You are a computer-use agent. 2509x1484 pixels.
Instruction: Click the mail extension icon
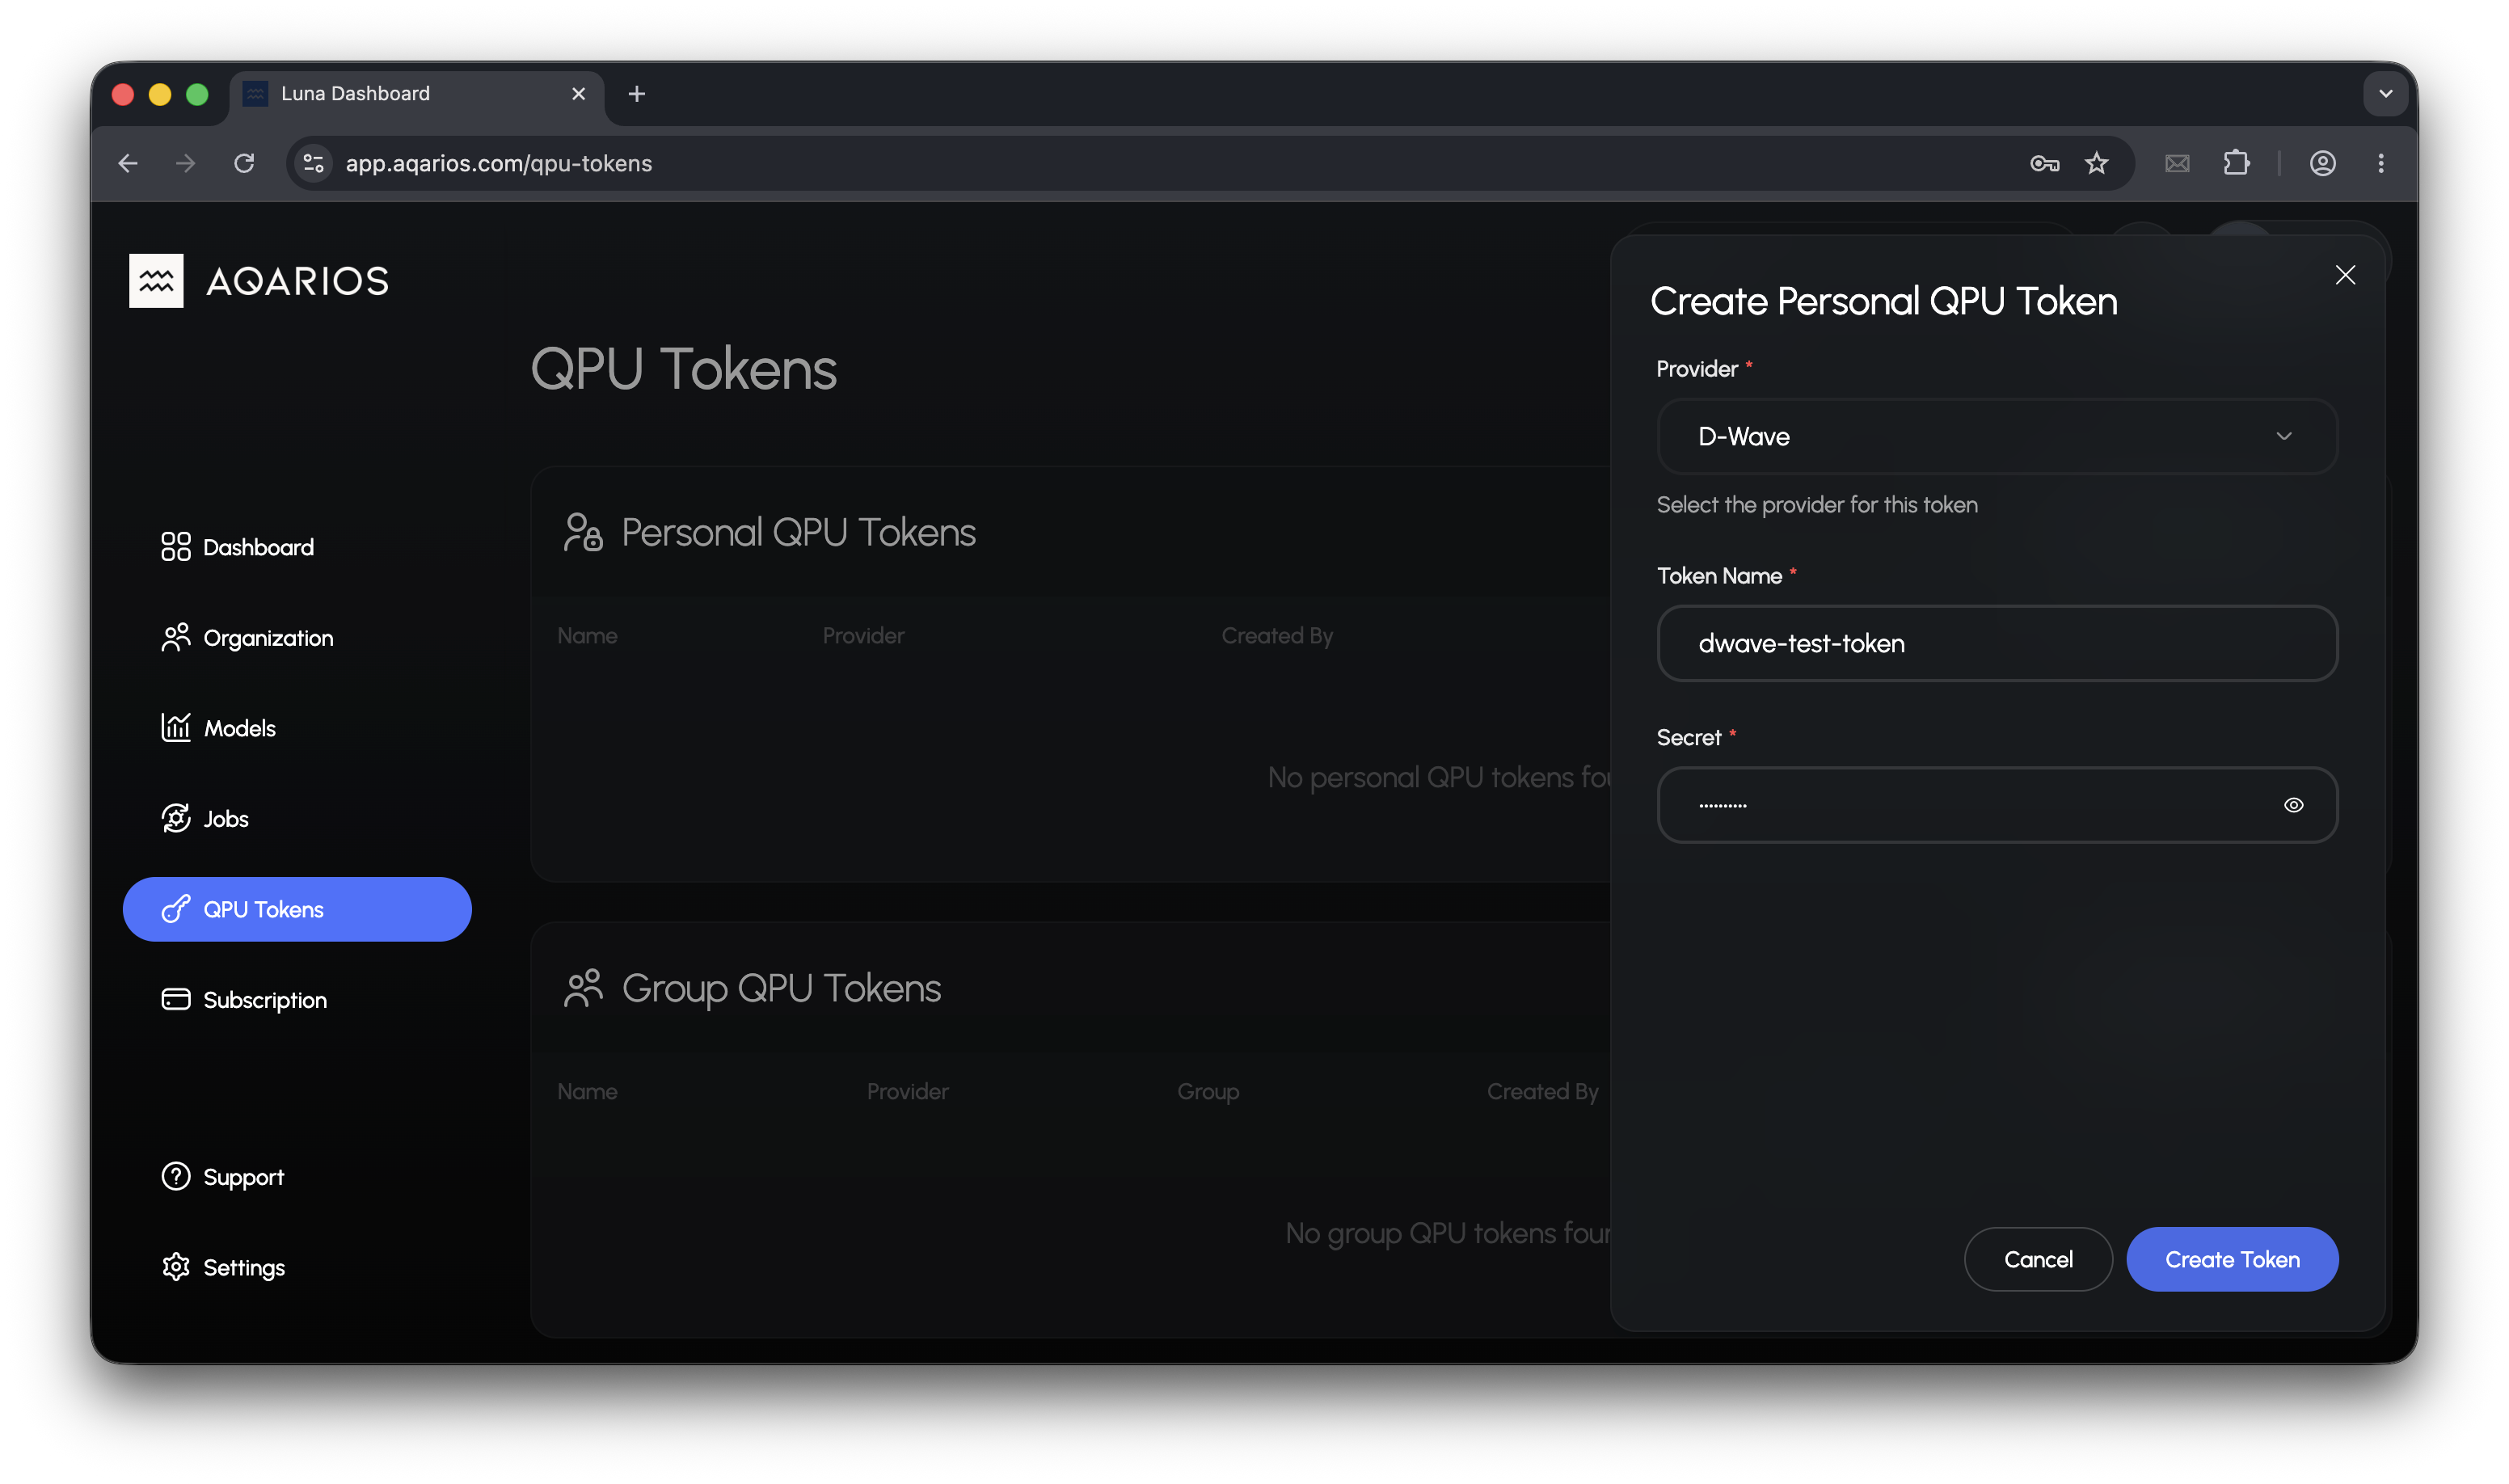[x=2177, y=163]
